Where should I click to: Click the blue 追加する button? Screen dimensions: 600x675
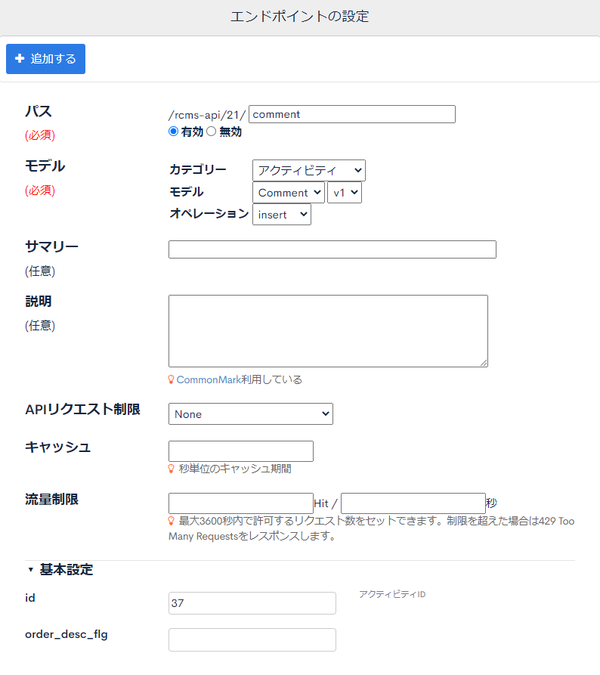coord(46,59)
